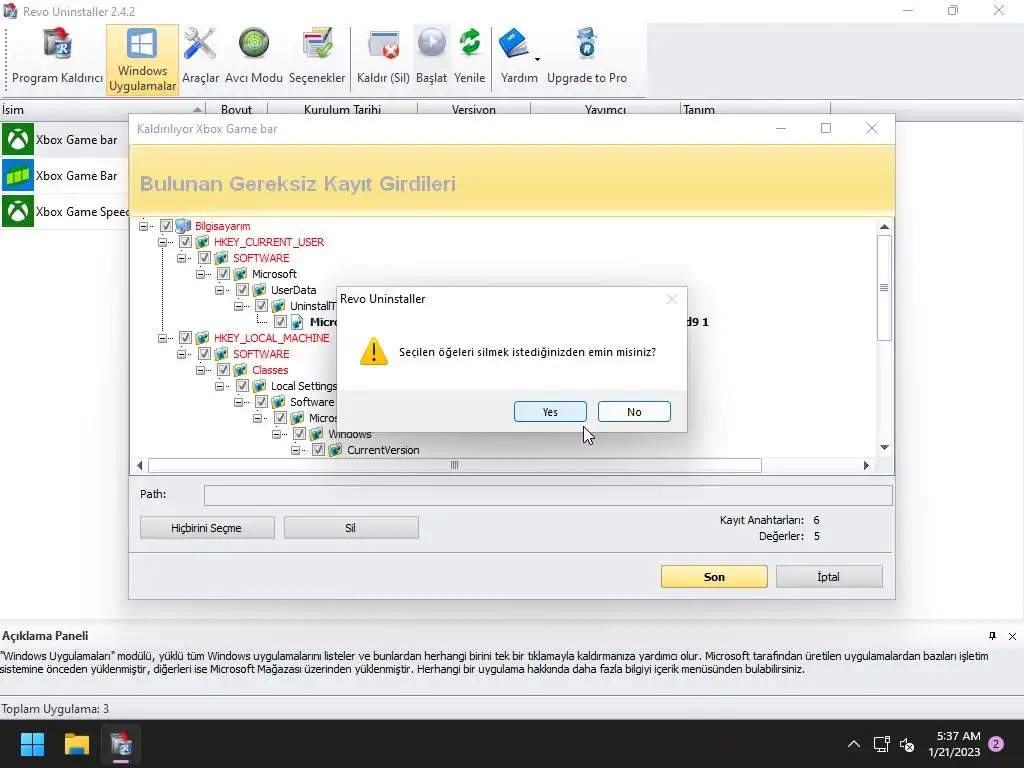1024x768 pixels.
Task: Activate Avcı Modu radar icon
Action: click(x=253, y=58)
